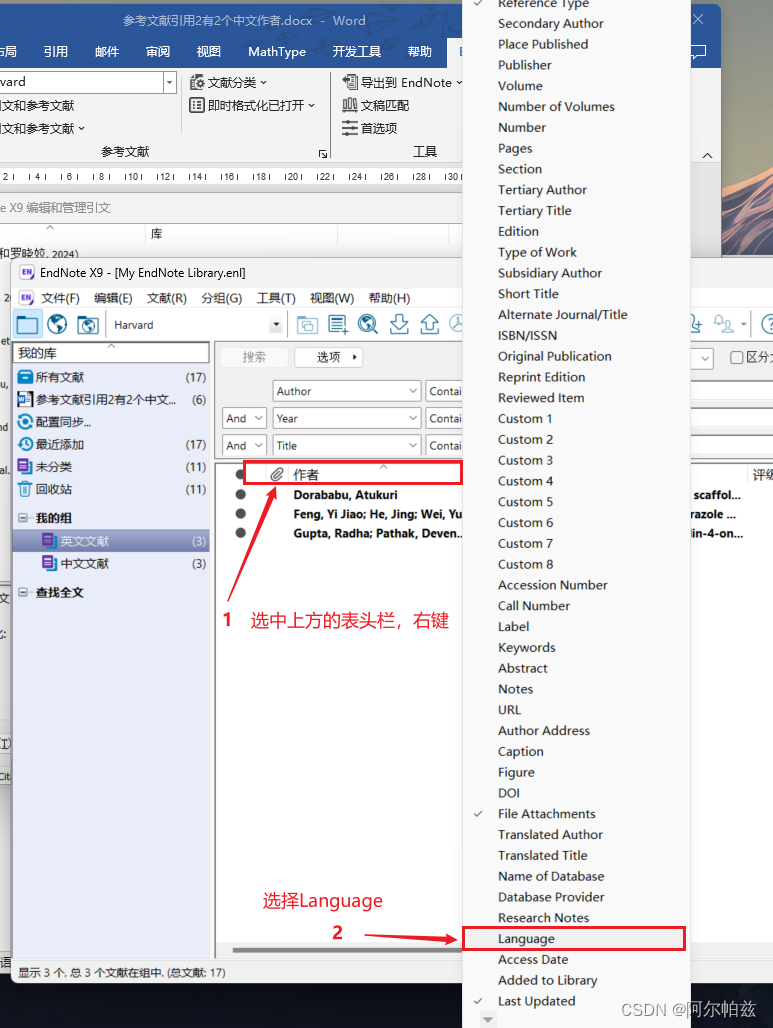This screenshot has width=773, height=1028.
Task: Open the 视图(W) menu in EndNote
Action: [332, 298]
